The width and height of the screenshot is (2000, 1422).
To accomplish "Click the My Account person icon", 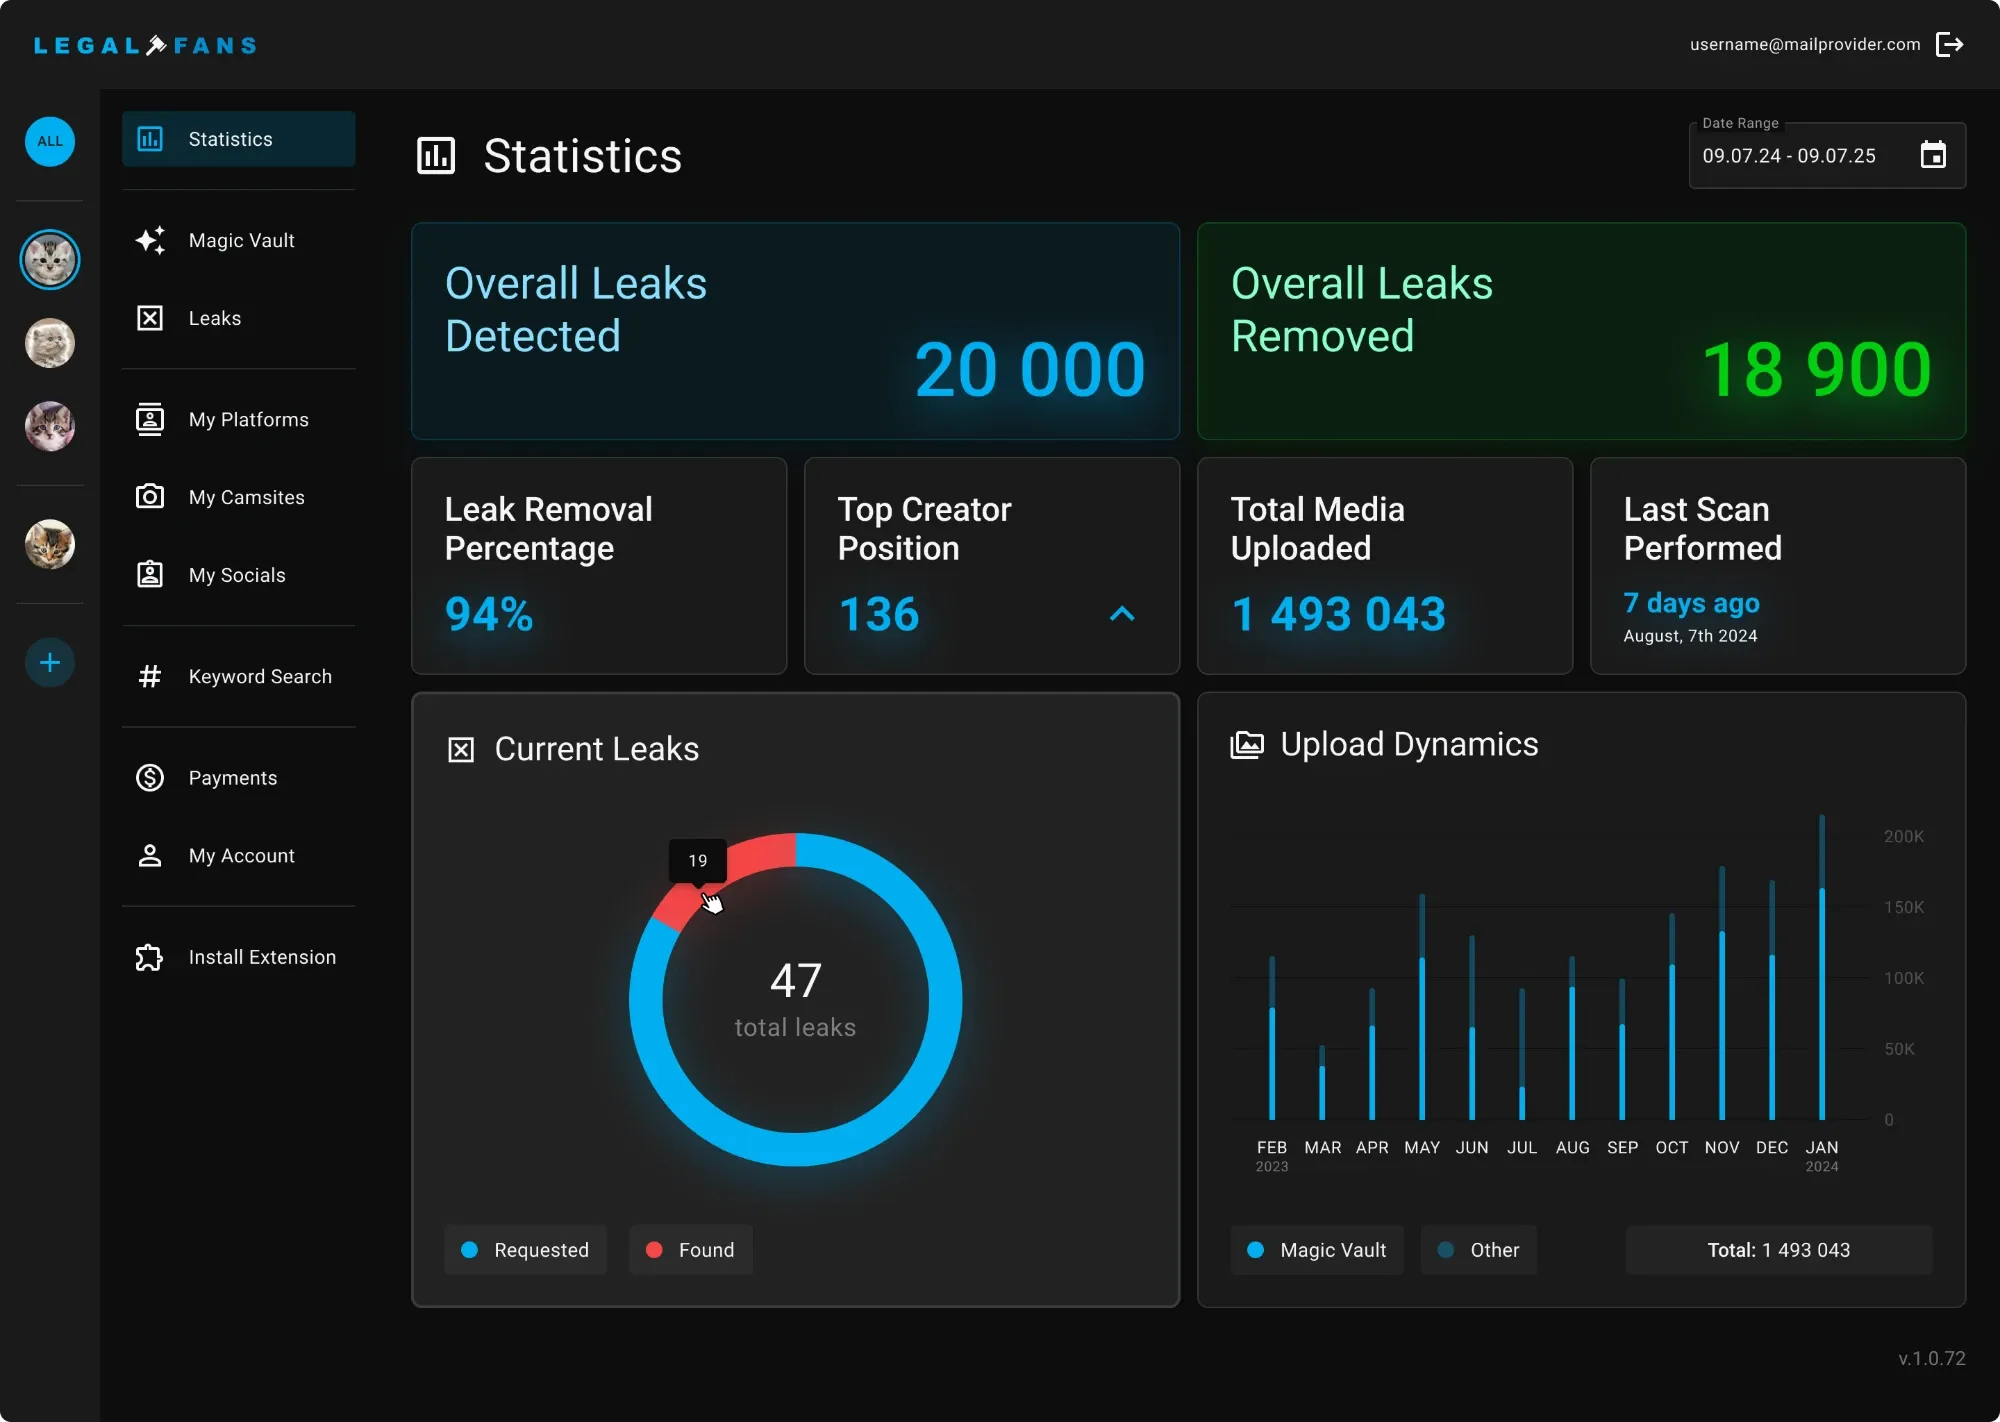I will coord(150,855).
